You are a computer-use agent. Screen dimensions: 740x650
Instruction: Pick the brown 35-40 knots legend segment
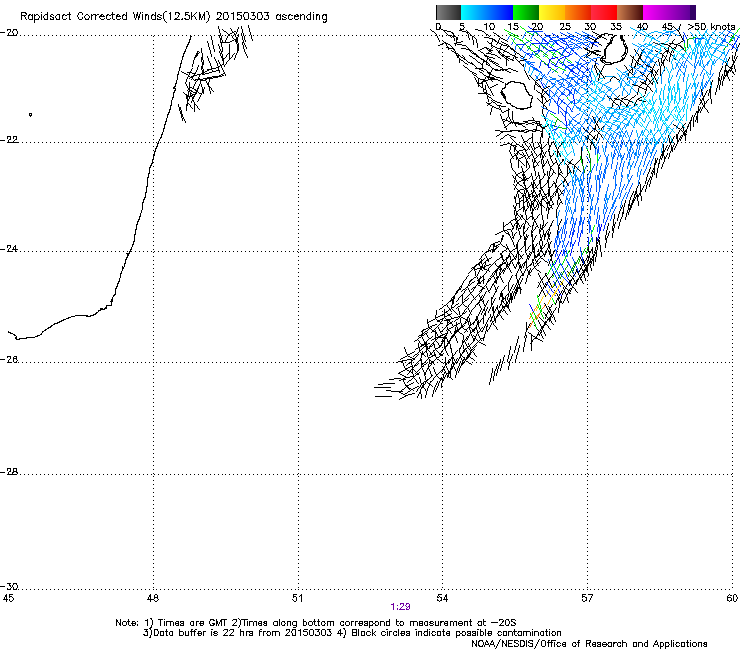[x=630, y=12]
